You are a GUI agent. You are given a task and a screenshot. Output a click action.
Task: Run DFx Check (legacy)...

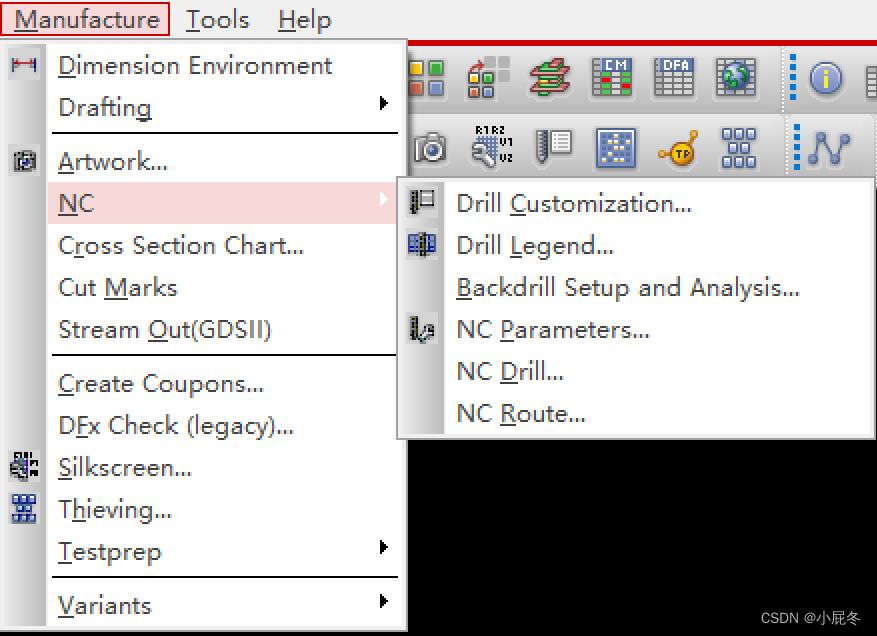176,426
